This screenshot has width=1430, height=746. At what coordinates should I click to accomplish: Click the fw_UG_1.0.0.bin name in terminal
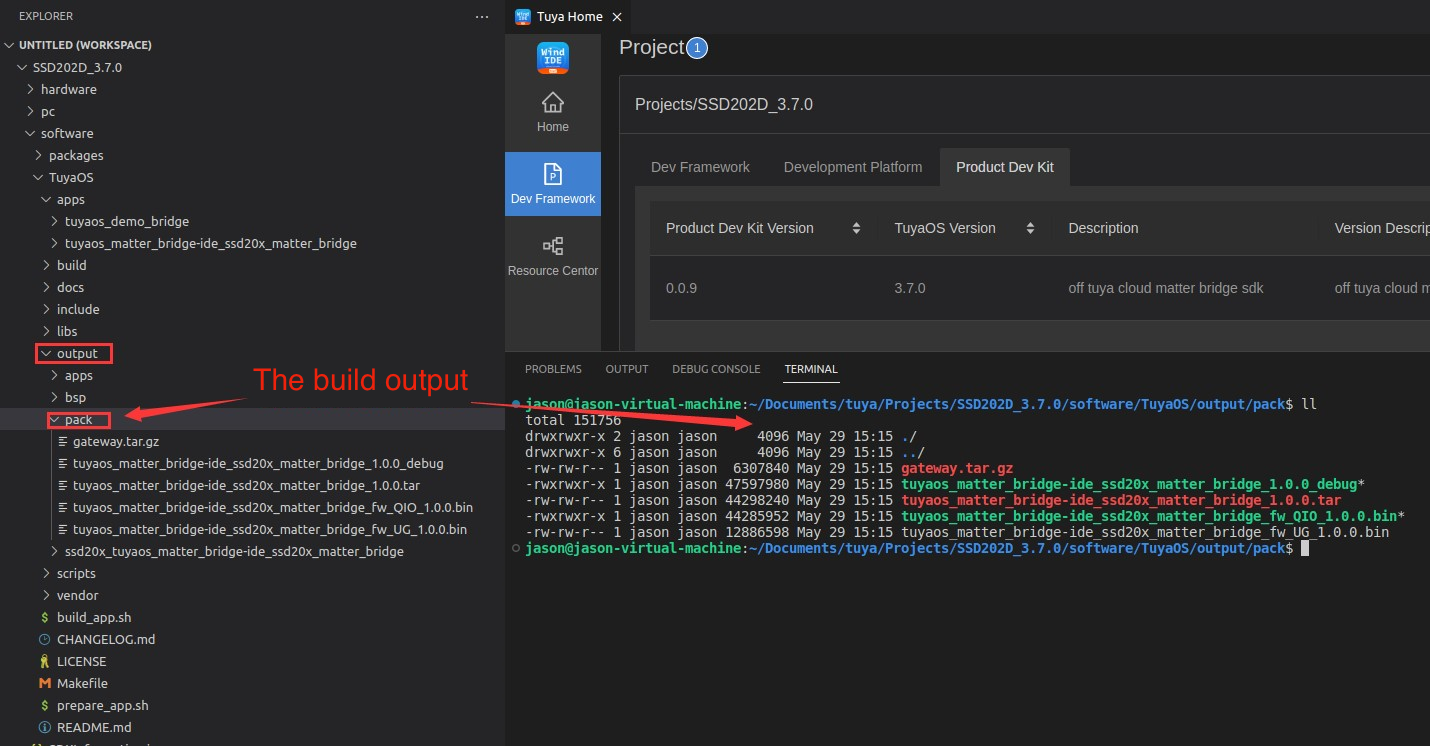point(1145,532)
